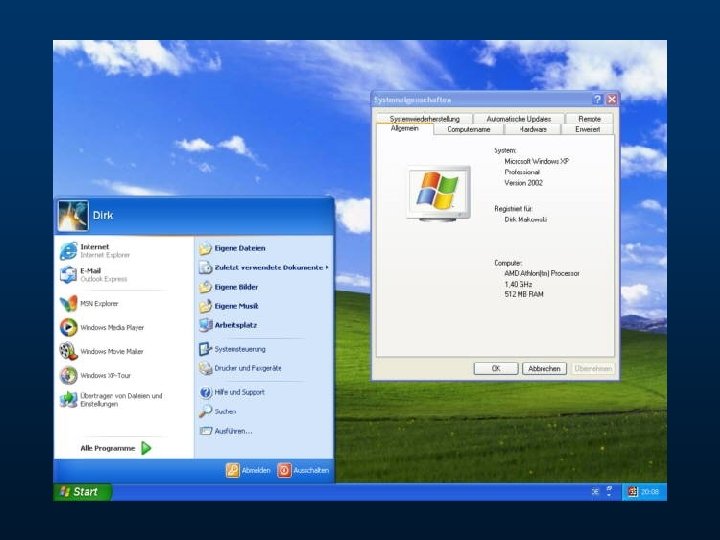720x540 pixels.
Task: Click the '512 MB RAM' text
Action: pyautogui.click(x=524, y=294)
